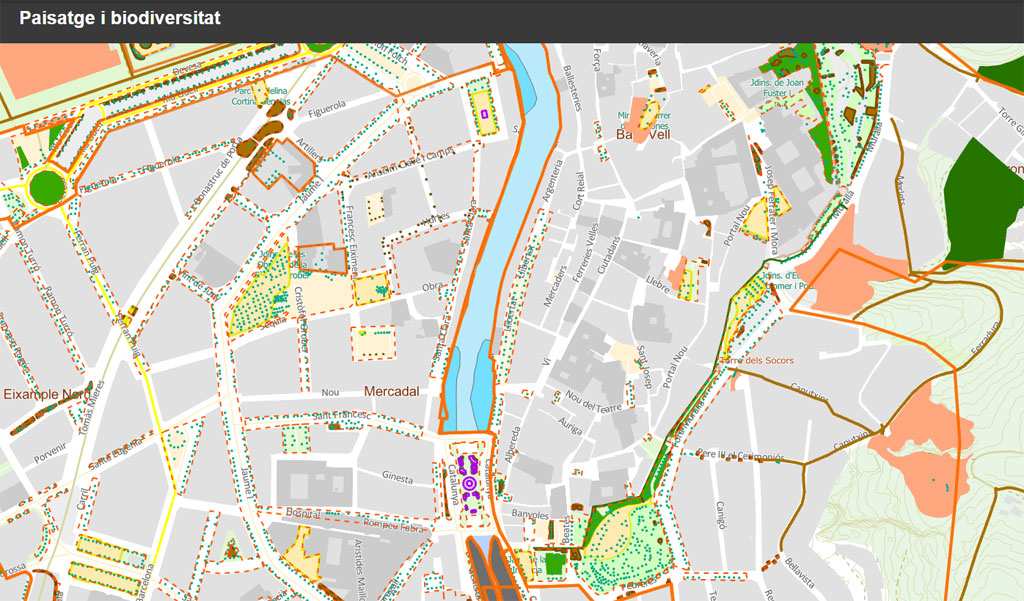The image size is (1024, 601).
Task: Click the Torre dels Socors label
Action: (756, 360)
